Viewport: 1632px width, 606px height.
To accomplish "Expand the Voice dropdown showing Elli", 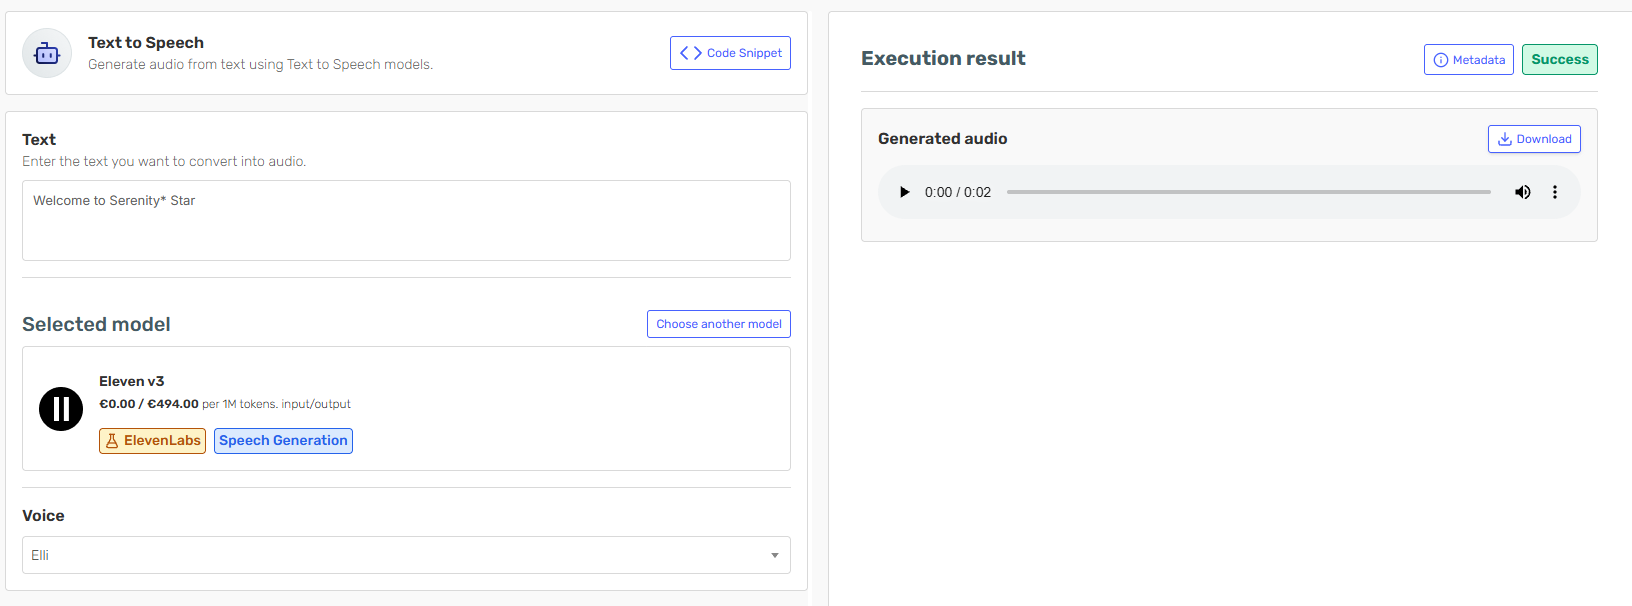I will [x=406, y=555].
